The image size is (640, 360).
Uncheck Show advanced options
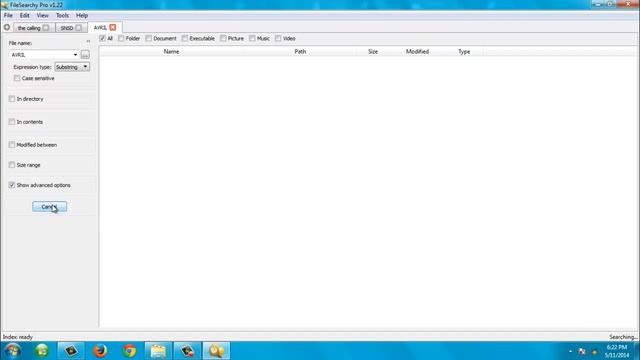pos(12,185)
